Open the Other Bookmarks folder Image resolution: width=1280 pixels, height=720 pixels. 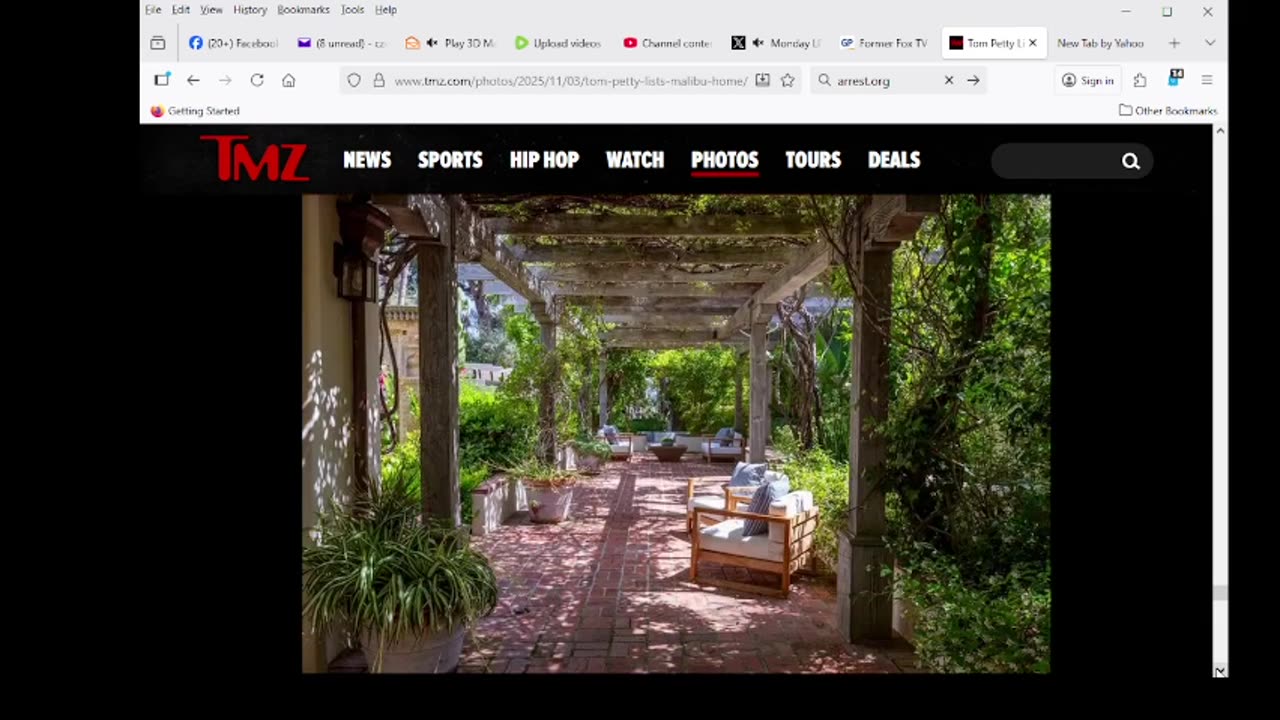1168,110
